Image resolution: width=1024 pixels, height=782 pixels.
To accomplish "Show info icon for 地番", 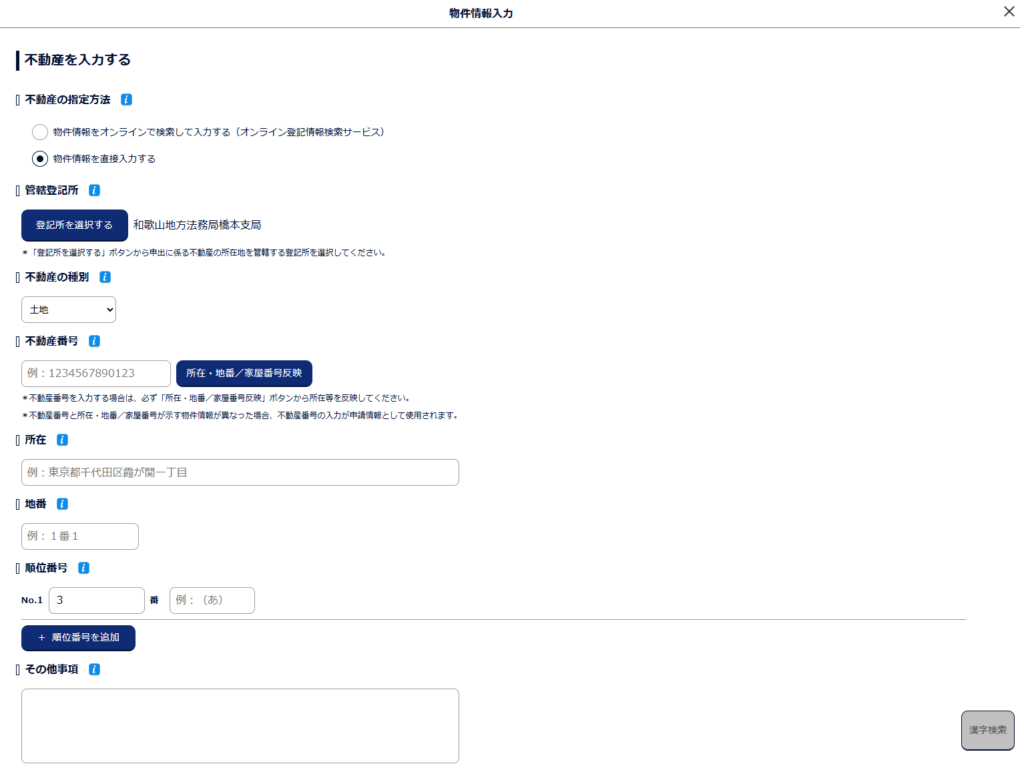I will (x=62, y=504).
